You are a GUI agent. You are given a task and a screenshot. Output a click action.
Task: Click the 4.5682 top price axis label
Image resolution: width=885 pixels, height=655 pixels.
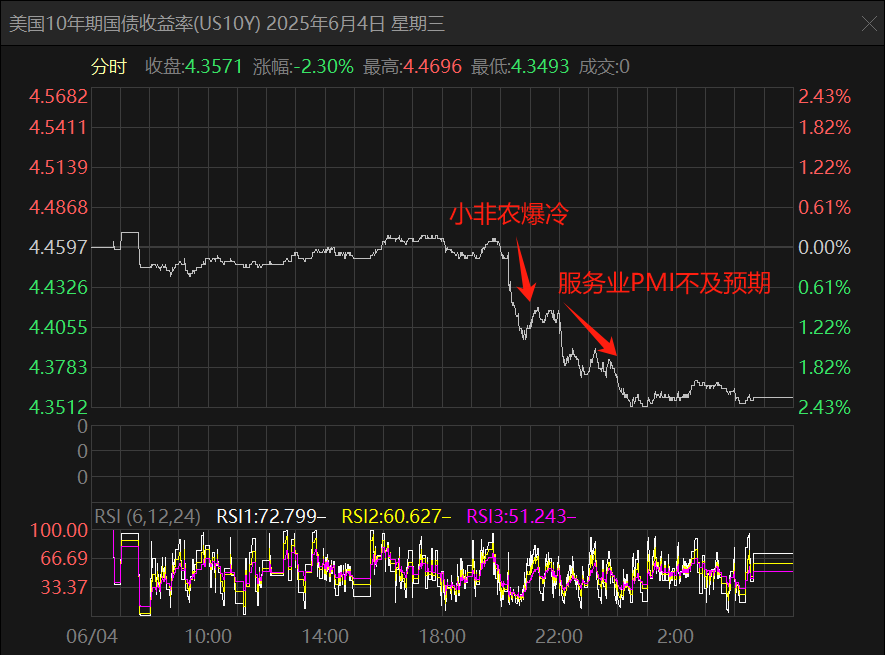[x=59, y=97]
